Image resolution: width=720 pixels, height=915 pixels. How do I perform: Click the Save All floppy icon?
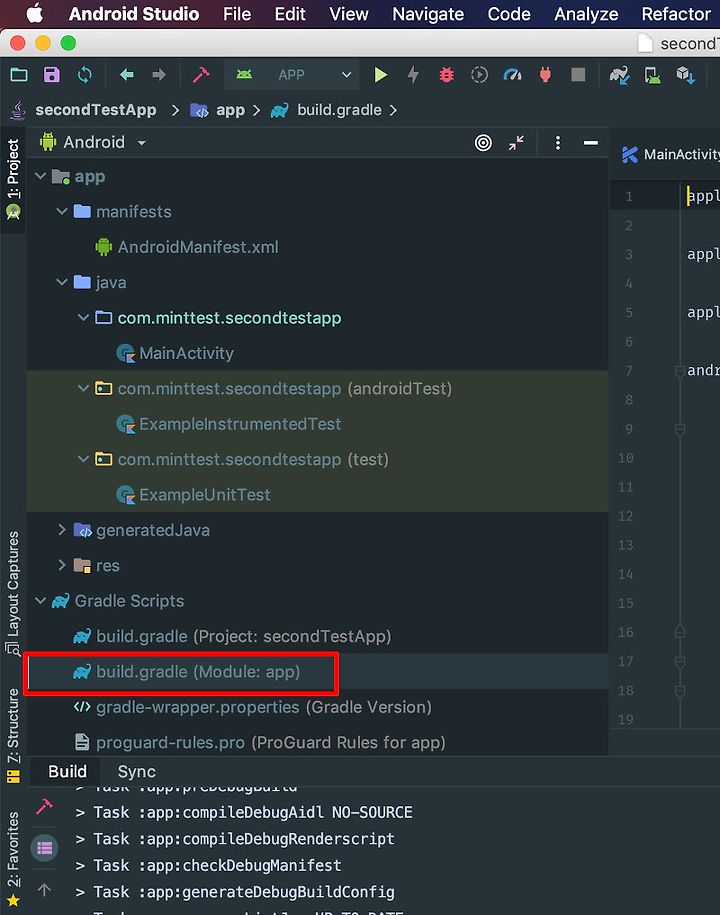coord(52,75)
